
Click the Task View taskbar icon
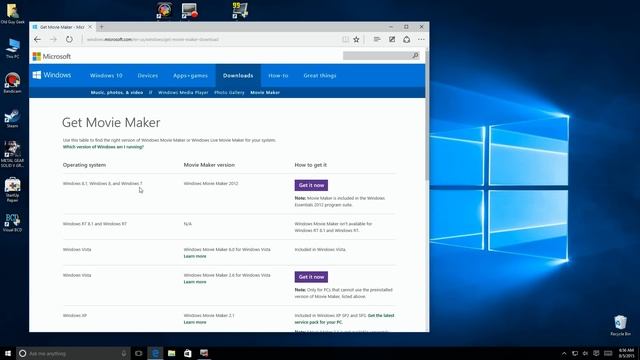coord(139,353)
